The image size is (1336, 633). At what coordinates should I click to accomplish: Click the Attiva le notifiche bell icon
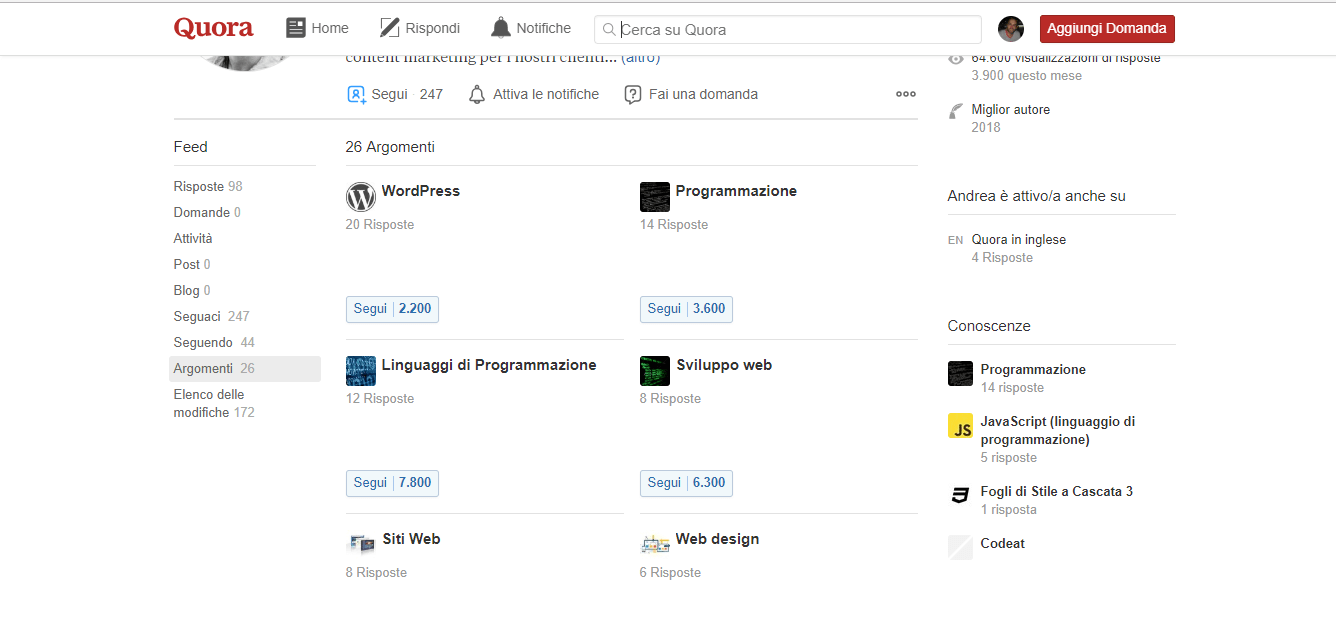point(477,94)
